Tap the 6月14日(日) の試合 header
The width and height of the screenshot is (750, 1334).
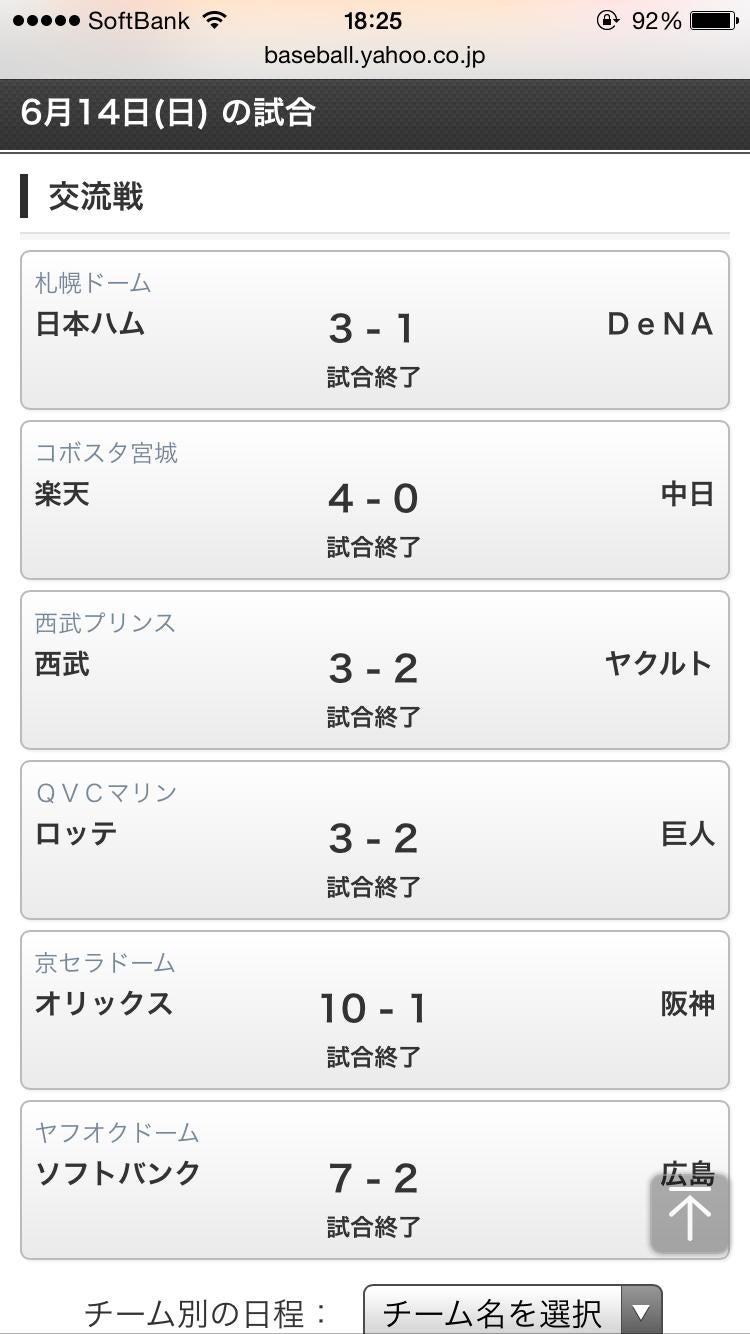coord(168,113)
